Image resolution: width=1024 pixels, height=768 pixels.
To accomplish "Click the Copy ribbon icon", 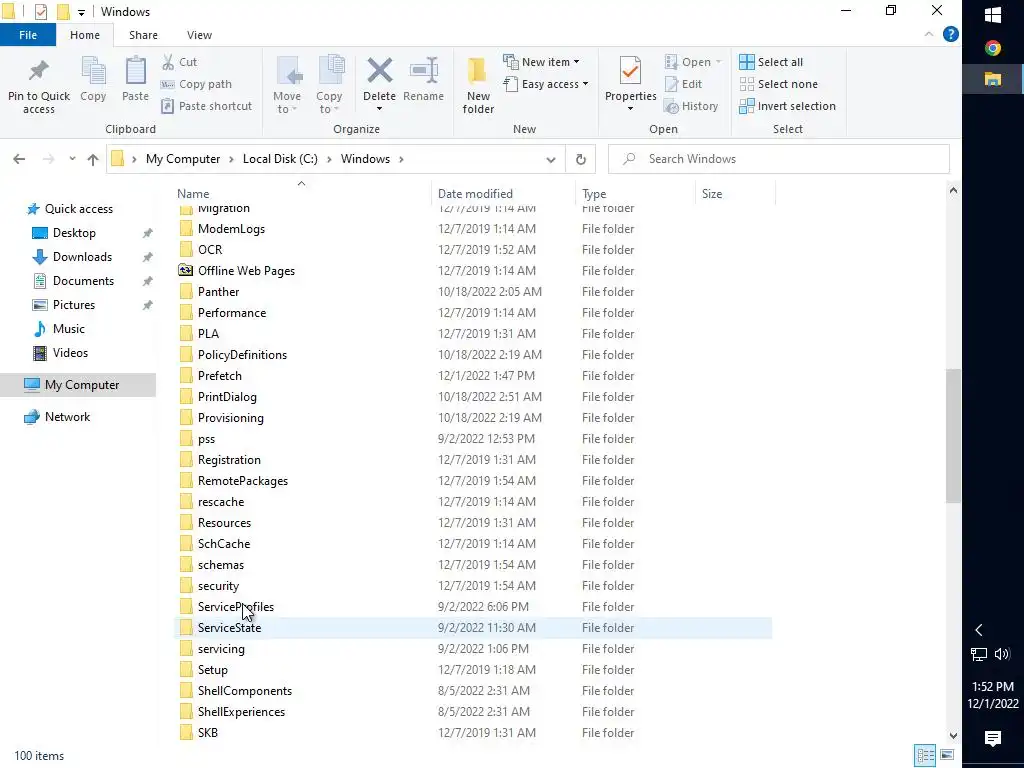I will pos(93,72).
